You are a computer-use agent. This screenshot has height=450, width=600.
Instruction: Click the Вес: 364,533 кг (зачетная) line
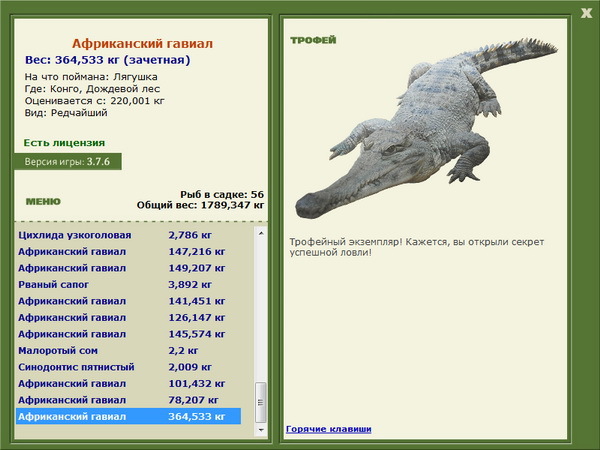click(108, 60)
